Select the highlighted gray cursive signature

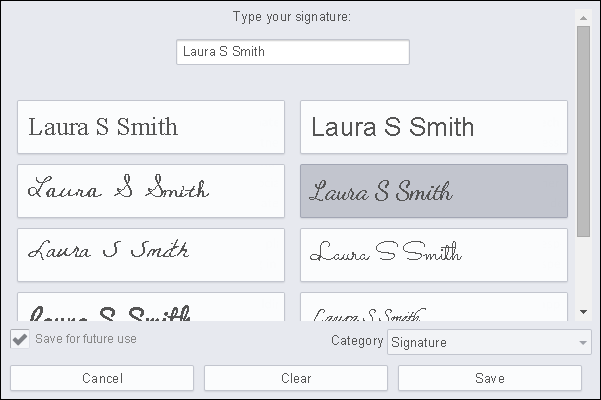tap(433, 191)
